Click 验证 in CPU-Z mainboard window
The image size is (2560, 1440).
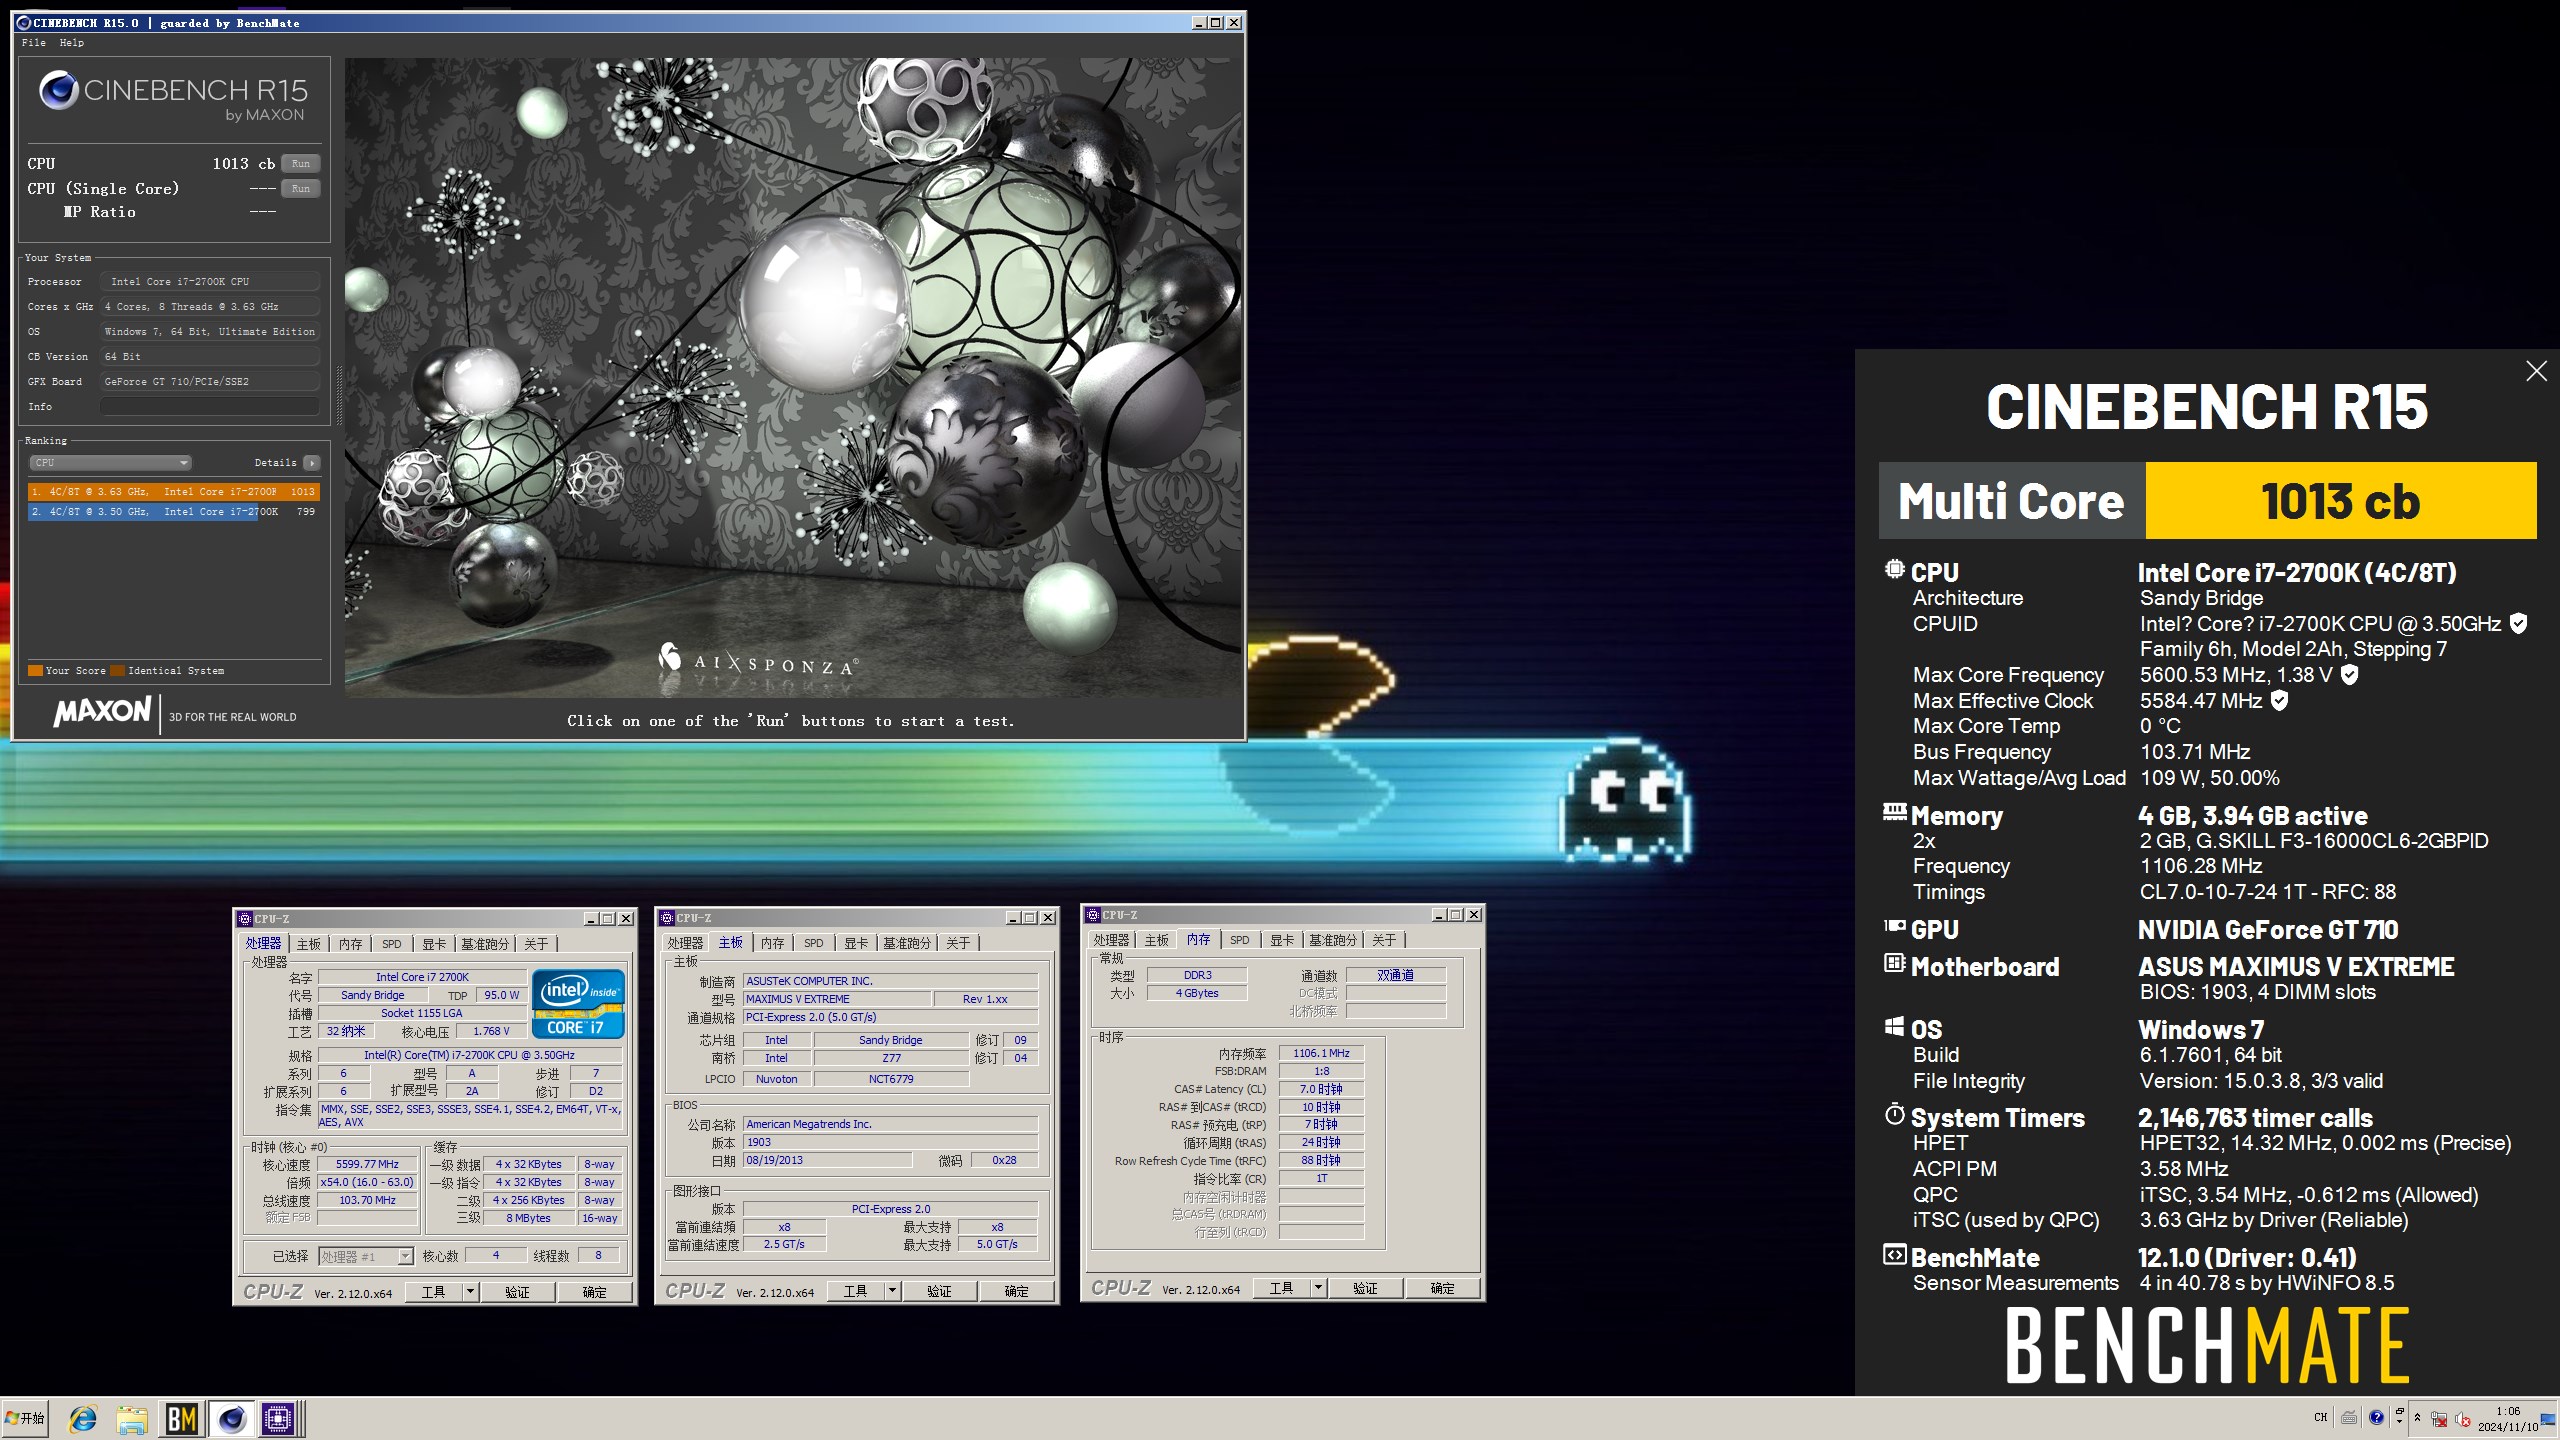pos(939,1291)
